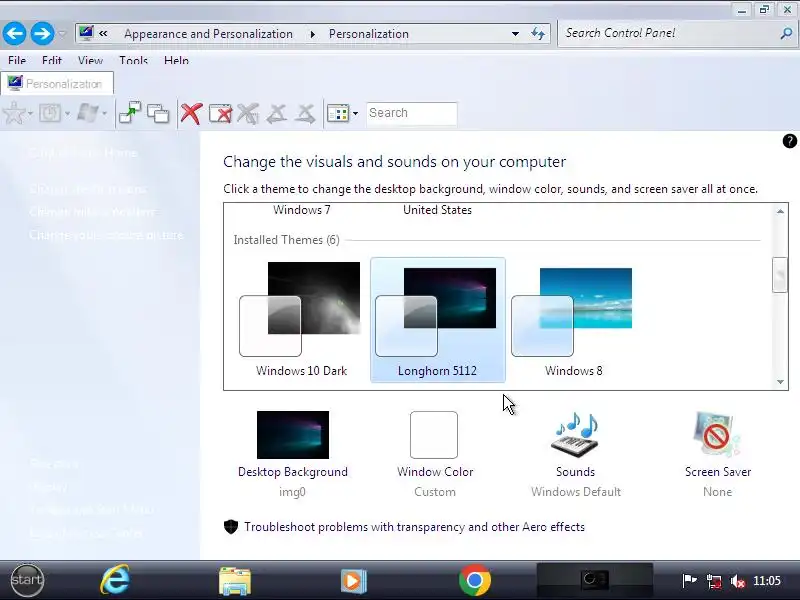Apply the Longhorn 5112 theme
Viewport: 800px width, 600px height.
(438, 320)
